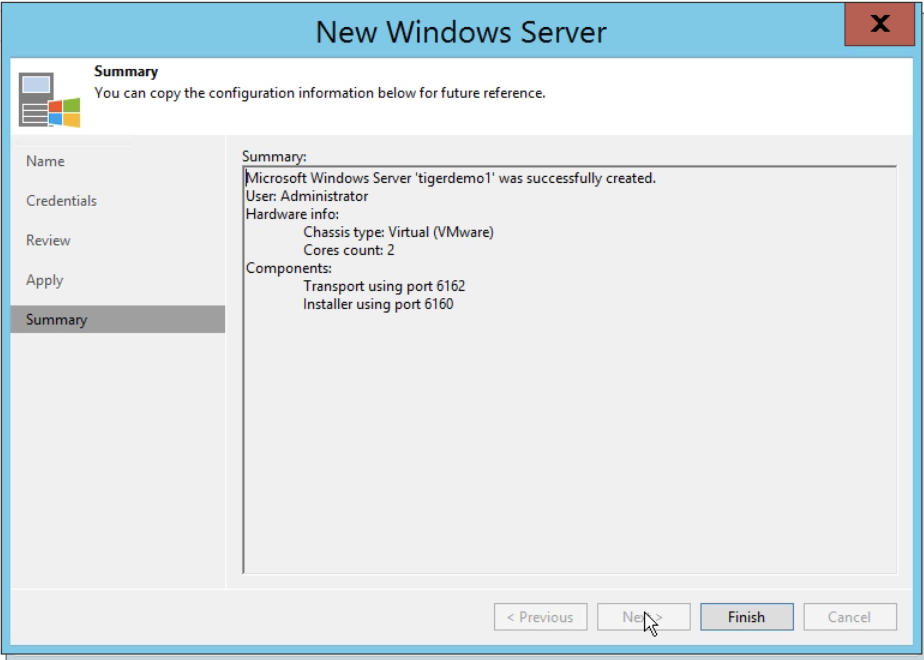Click the Finish button
This screenshot has height=660, width=924.
coord(747,617)
